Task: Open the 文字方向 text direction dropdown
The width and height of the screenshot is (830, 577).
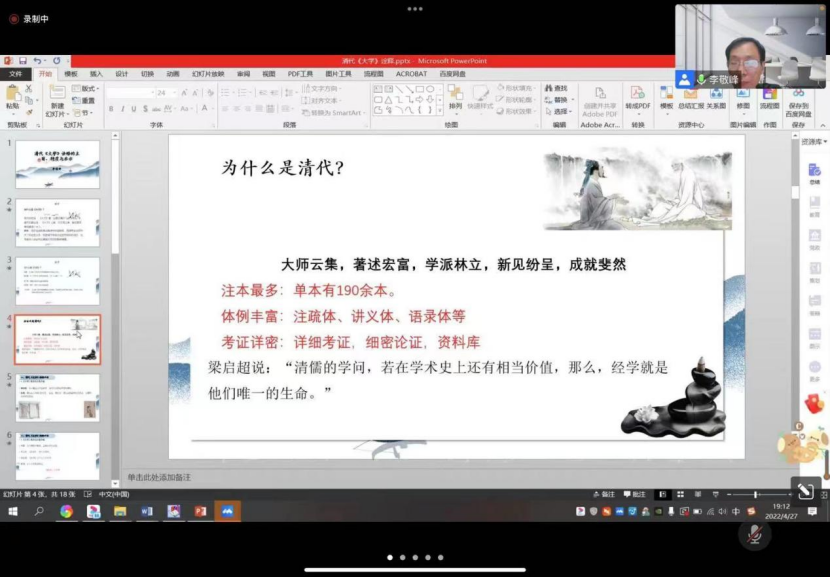Action: (322, 88)
